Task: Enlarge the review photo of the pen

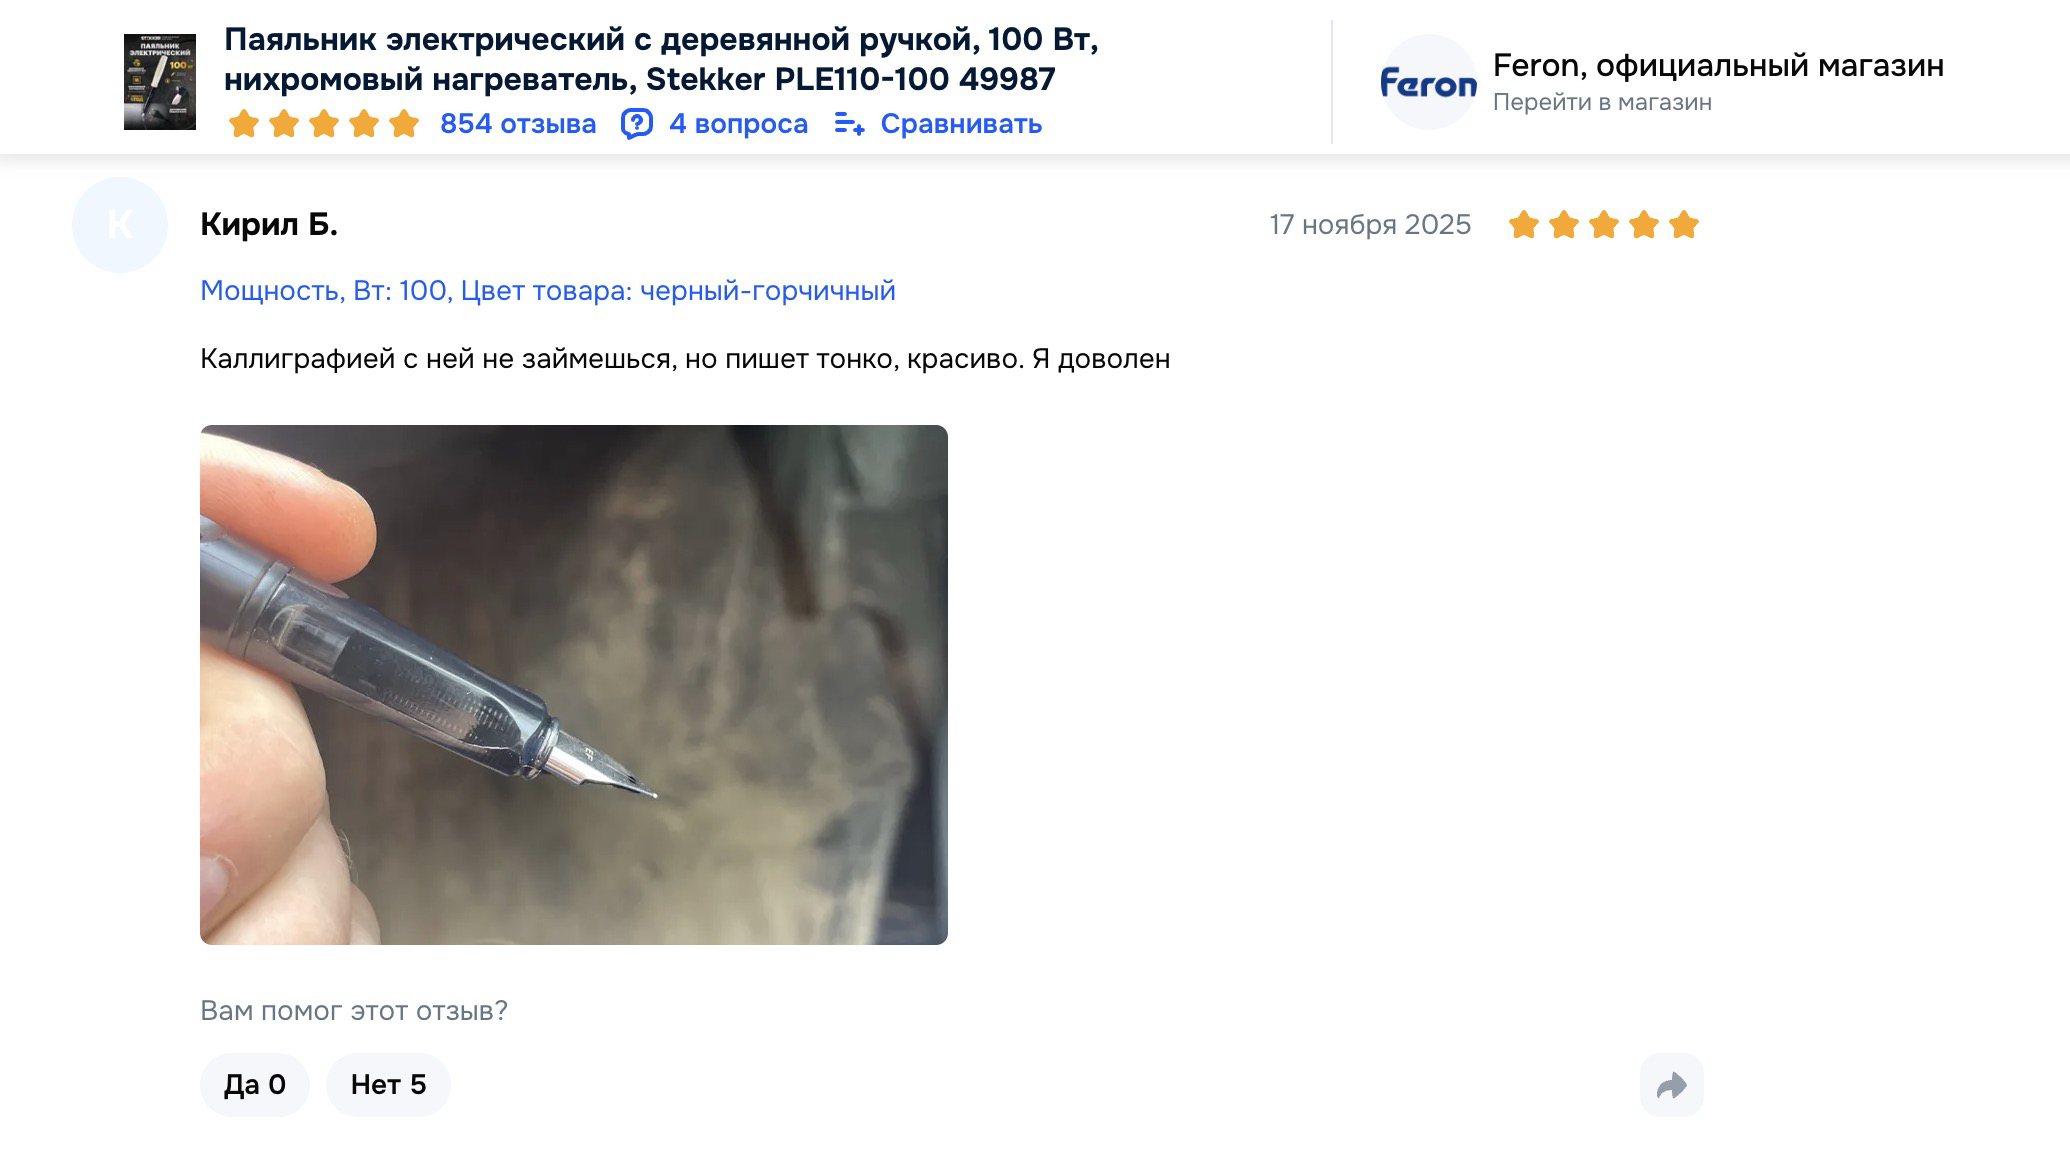Action: (x=574, y=685)
